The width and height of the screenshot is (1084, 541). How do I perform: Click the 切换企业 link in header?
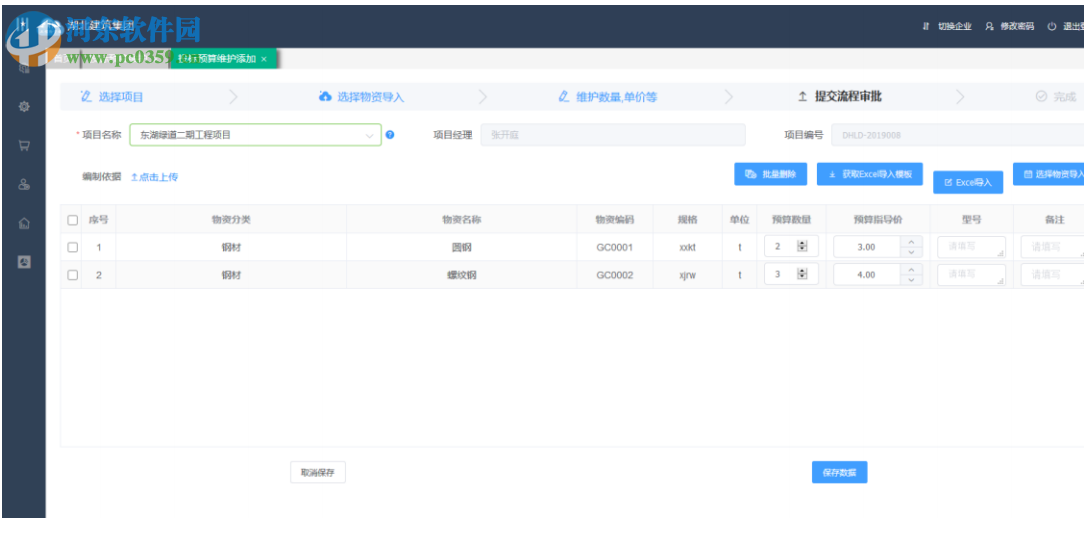click(954, 26)
